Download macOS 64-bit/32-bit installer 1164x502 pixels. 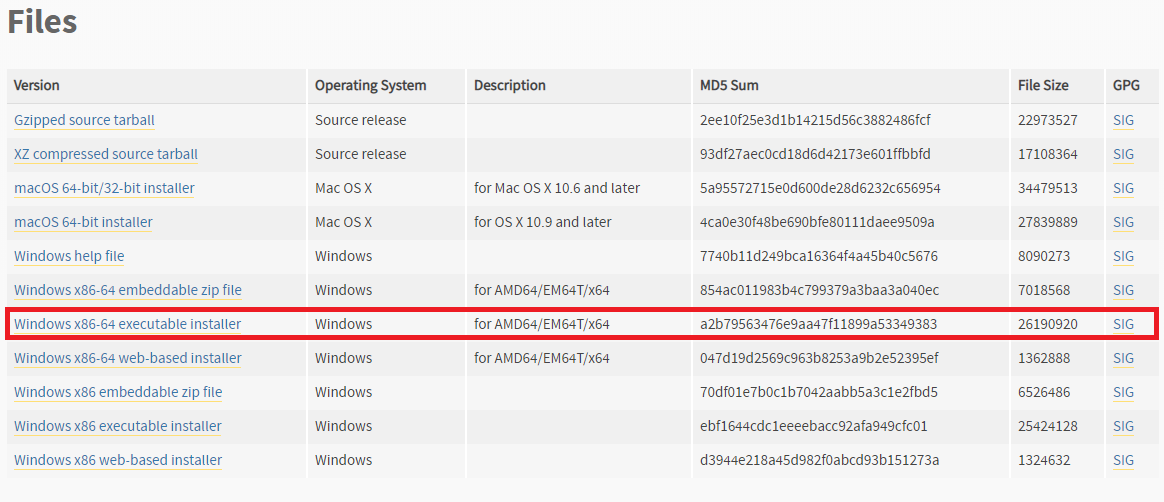[x=104, y=189]
